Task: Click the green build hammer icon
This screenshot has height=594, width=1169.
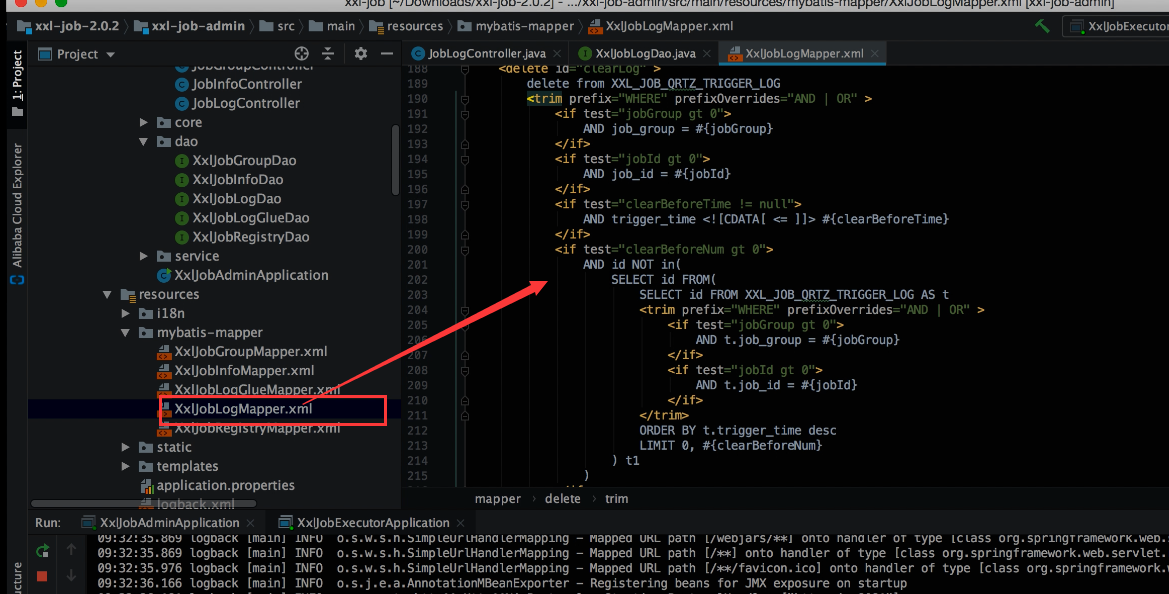Action: [1042, 26]
